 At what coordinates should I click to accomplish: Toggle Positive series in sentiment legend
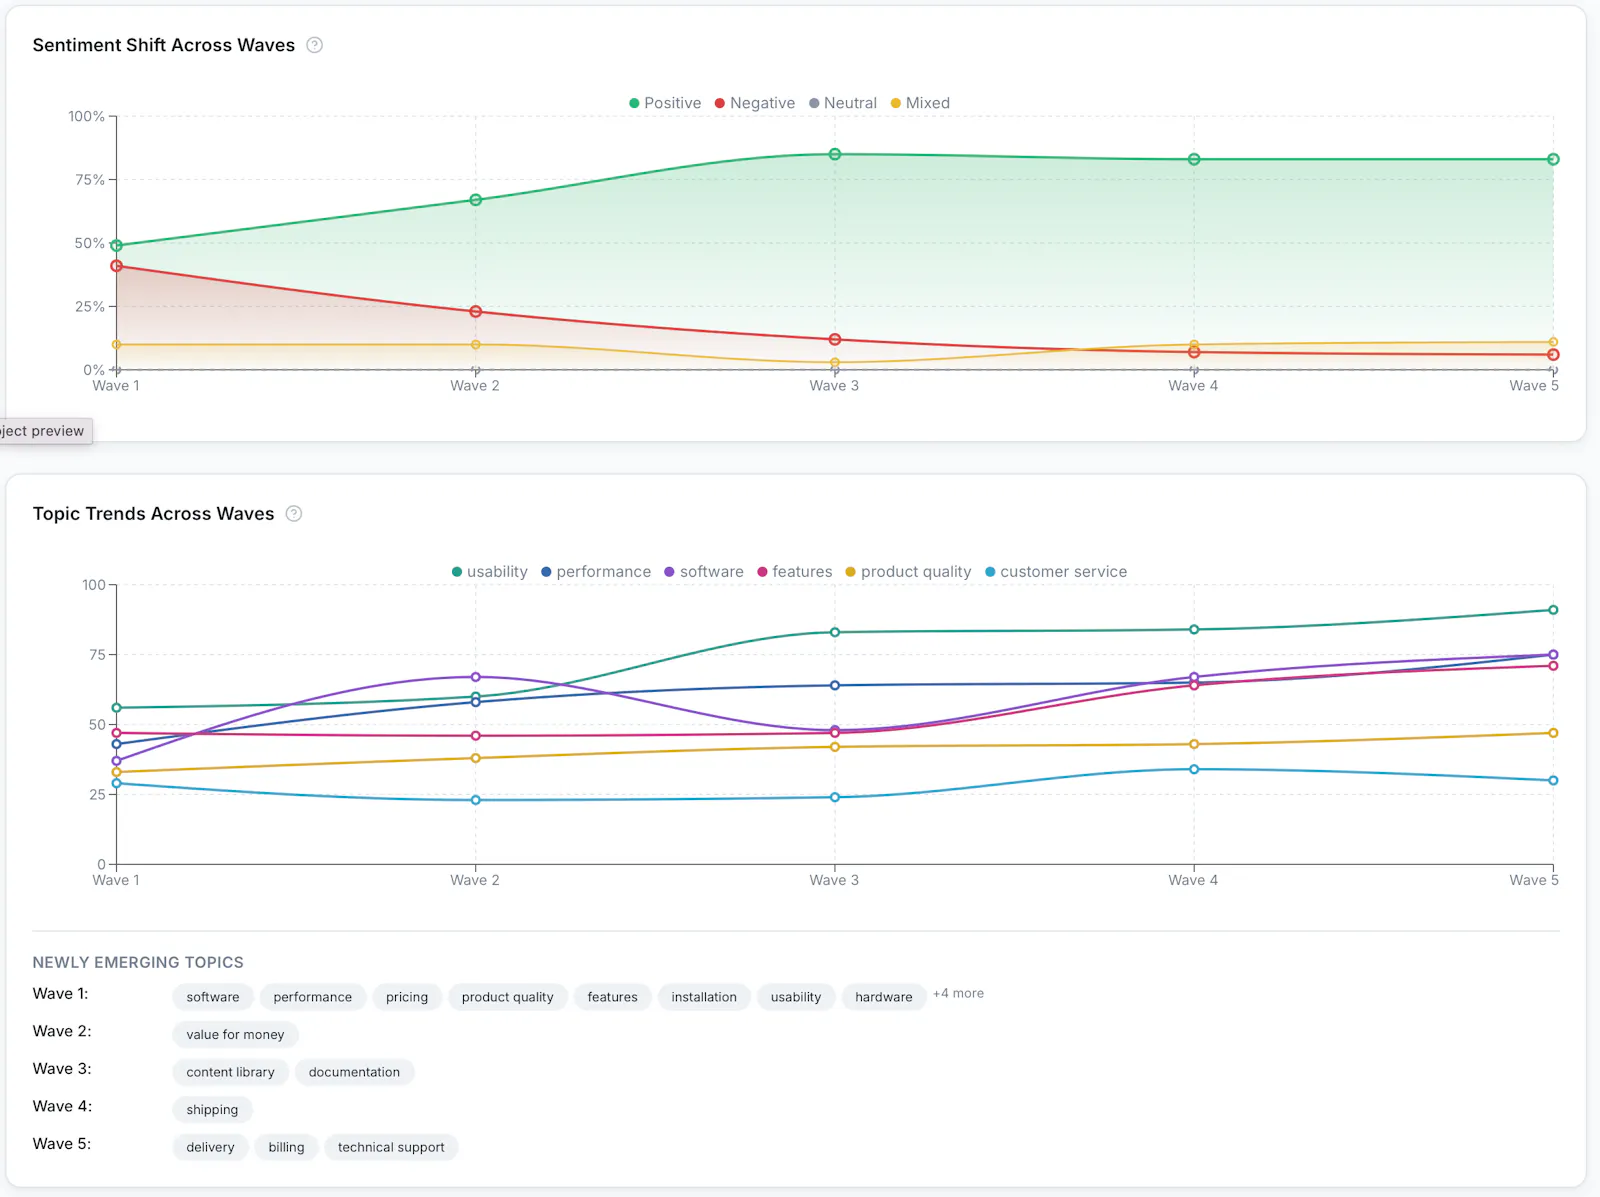[665, 103]
